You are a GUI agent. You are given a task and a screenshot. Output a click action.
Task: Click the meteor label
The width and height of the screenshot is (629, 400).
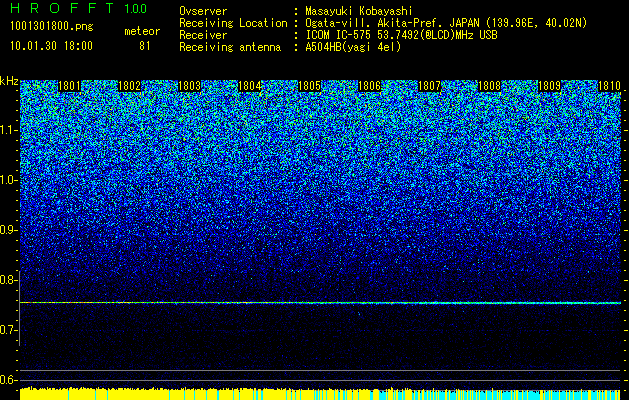click(x=142, y=31)
